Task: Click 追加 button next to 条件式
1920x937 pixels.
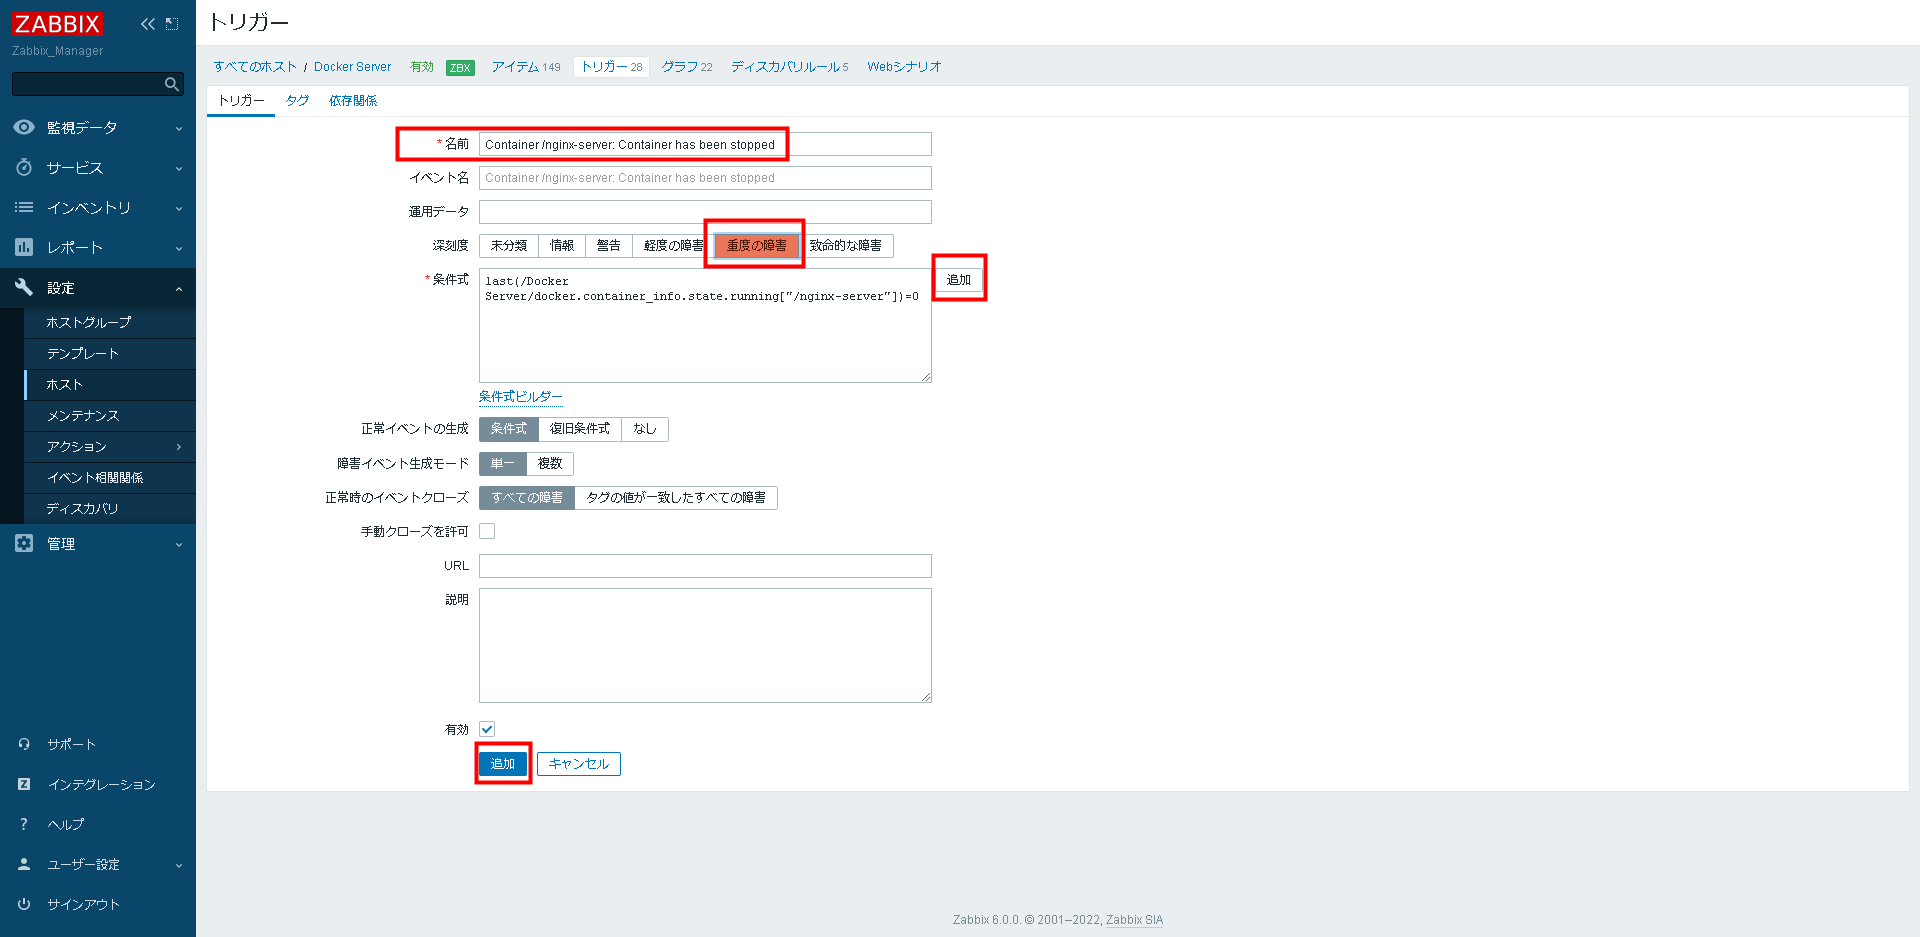Action: pos(959,280)
